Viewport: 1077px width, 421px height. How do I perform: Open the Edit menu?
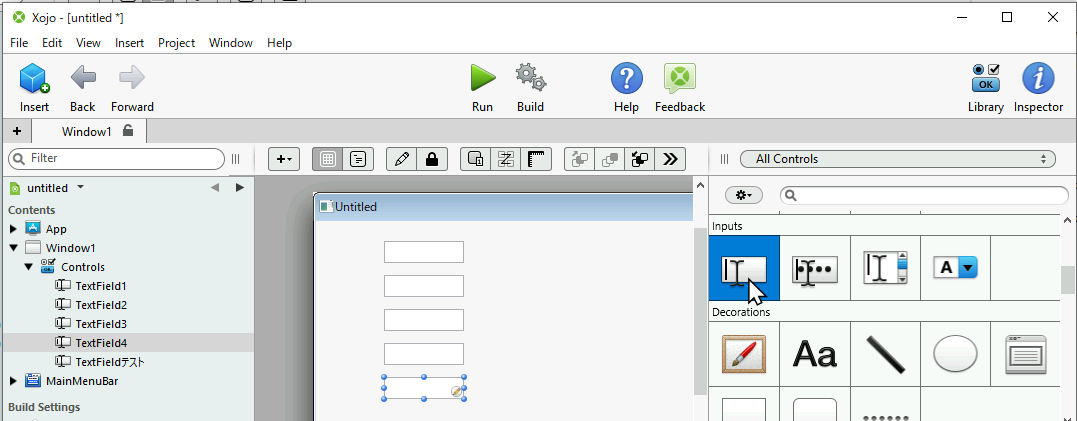pos(52,43)
